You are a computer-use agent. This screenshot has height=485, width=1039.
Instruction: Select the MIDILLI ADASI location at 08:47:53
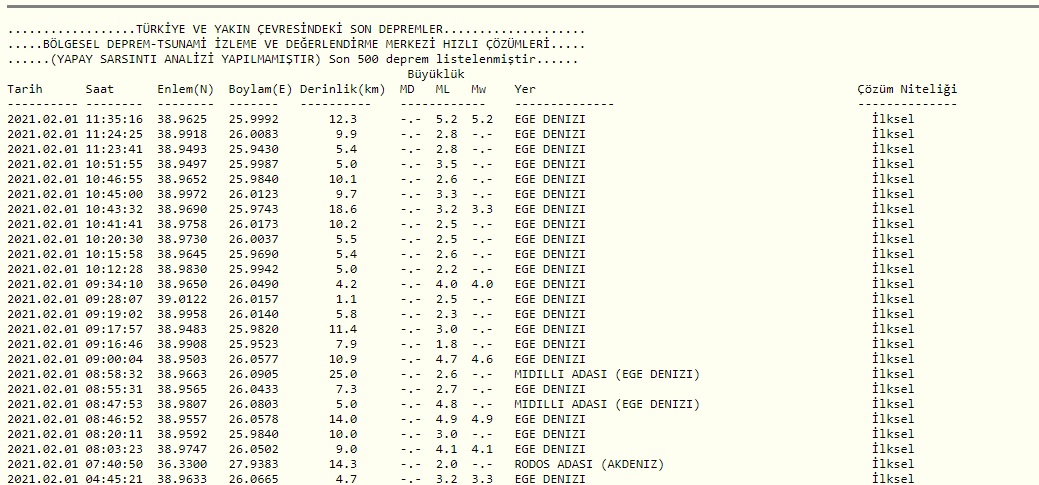pyautogui.click(x=607, y=404)
